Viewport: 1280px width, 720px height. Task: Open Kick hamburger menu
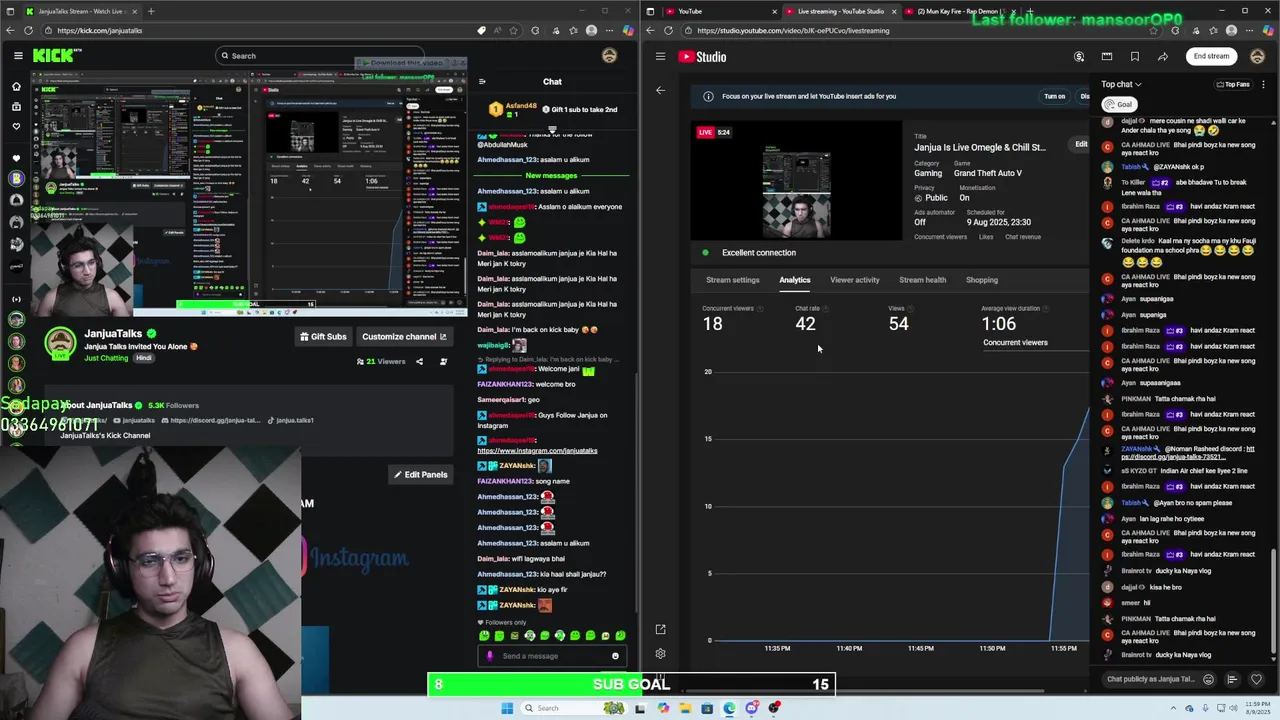point(18,56)
